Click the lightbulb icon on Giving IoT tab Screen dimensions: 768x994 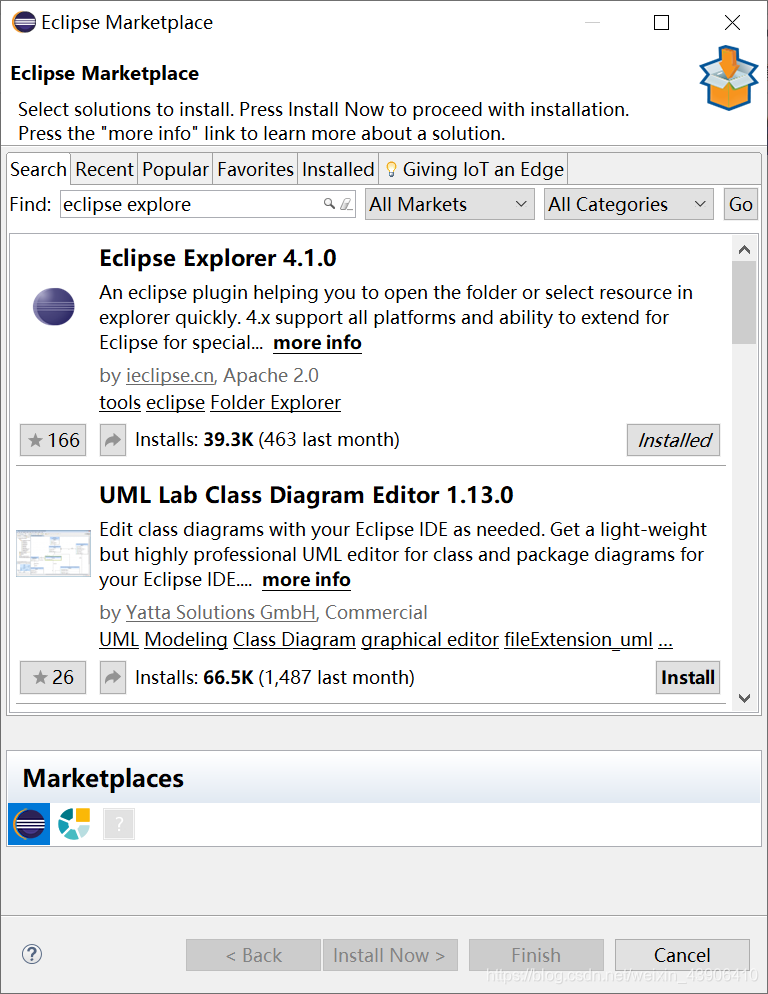pos(391,169)
